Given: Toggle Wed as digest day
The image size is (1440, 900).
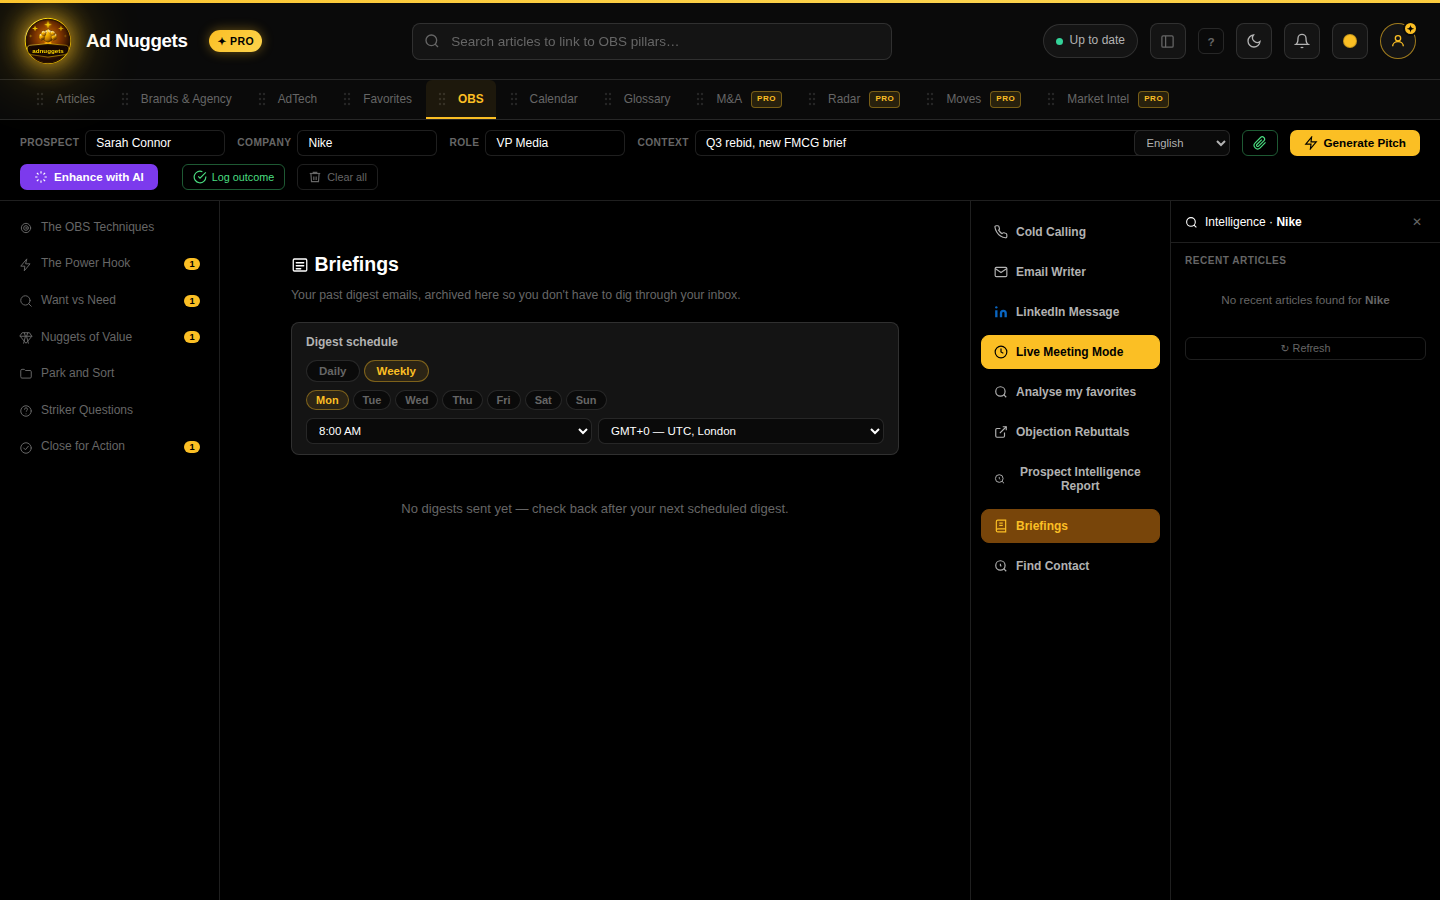Looking at the screenshot, I should pos(417,400).
